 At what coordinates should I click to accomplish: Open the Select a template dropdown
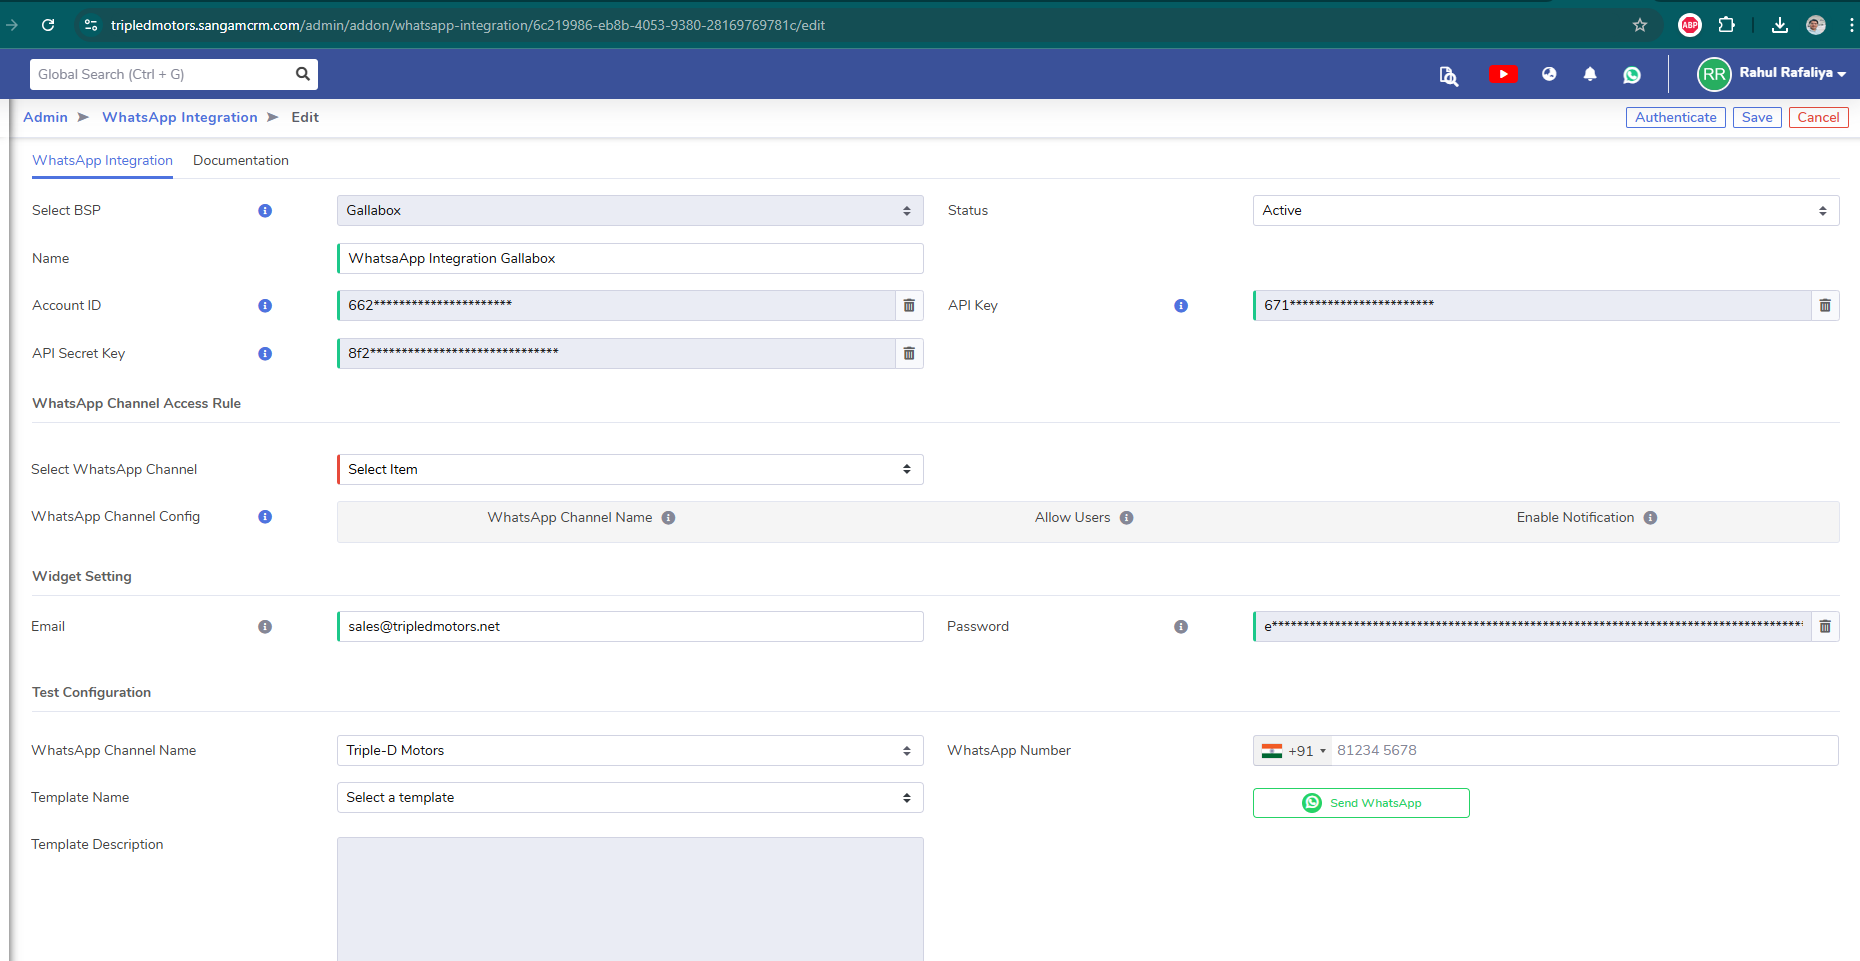[630, 798]
